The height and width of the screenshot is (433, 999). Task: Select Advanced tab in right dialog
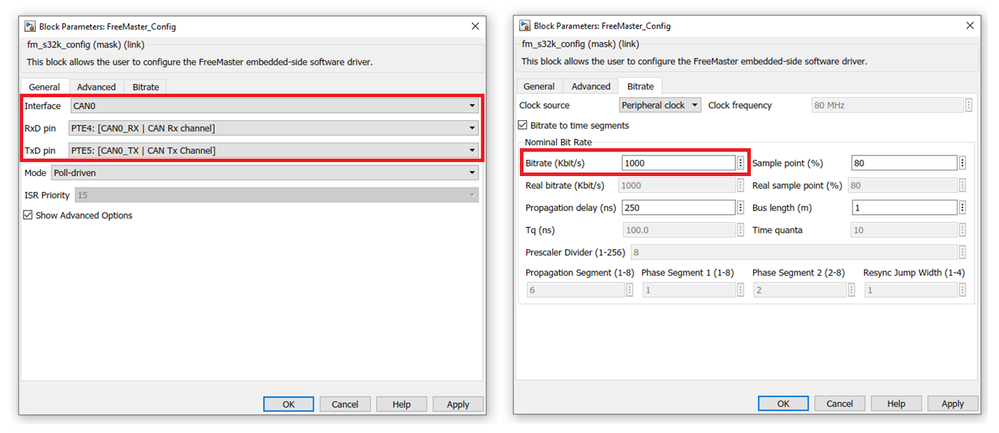pos(591,86)
